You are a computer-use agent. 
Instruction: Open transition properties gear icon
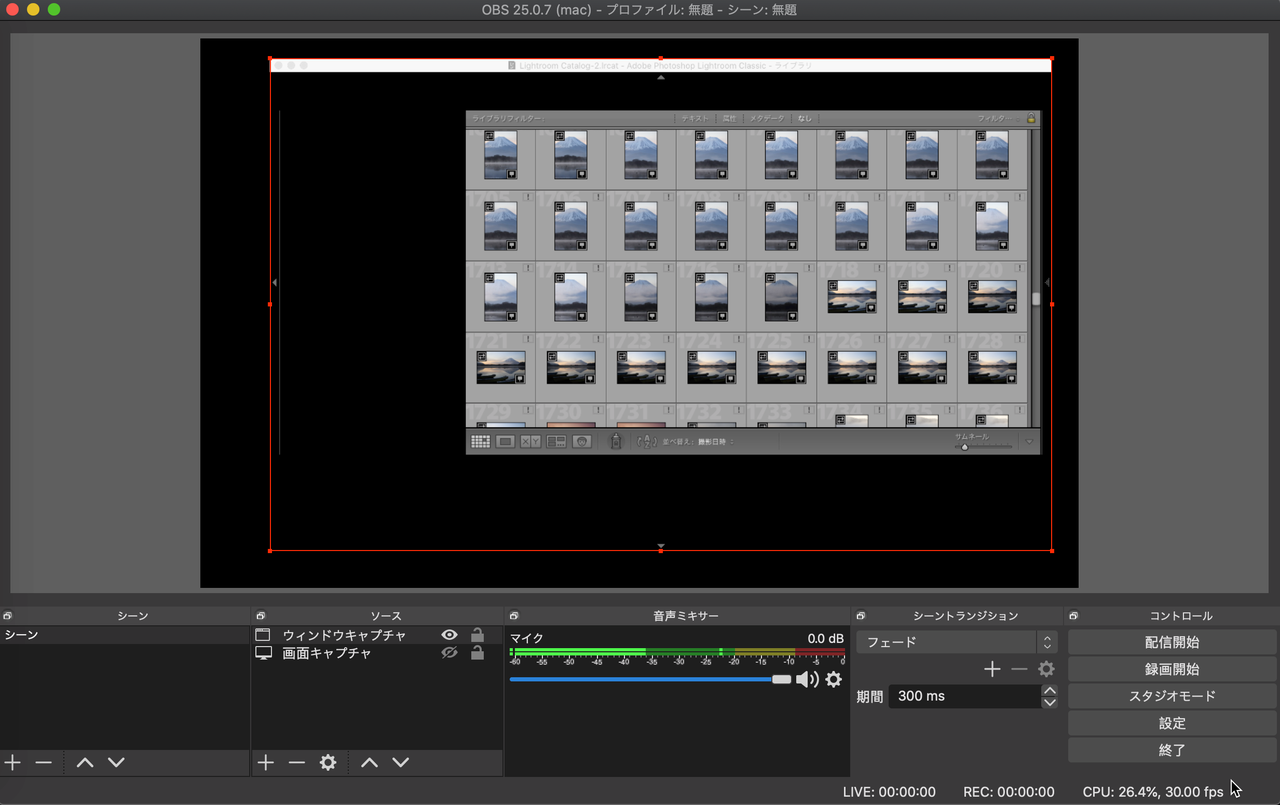[1046, 669]
